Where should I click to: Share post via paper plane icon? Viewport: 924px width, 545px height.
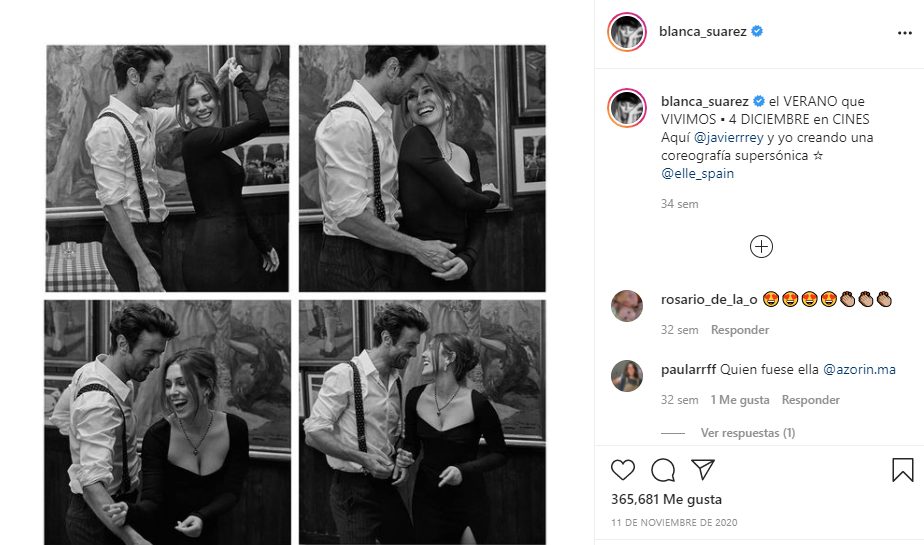[703, 470]
